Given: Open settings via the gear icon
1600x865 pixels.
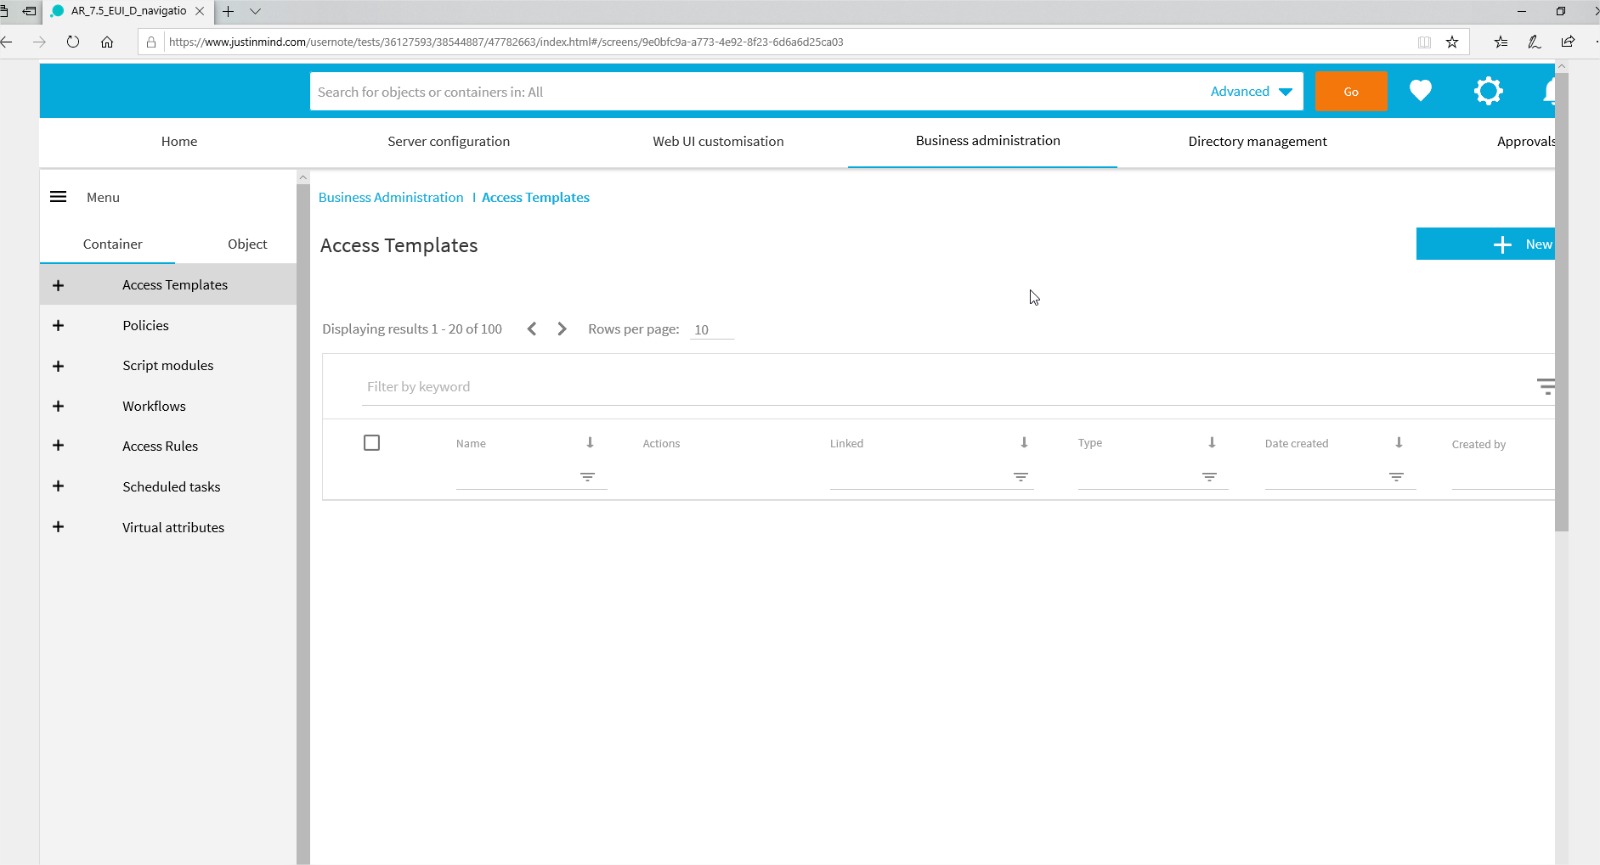Looking at the screenshot, I should [1488, 91].
